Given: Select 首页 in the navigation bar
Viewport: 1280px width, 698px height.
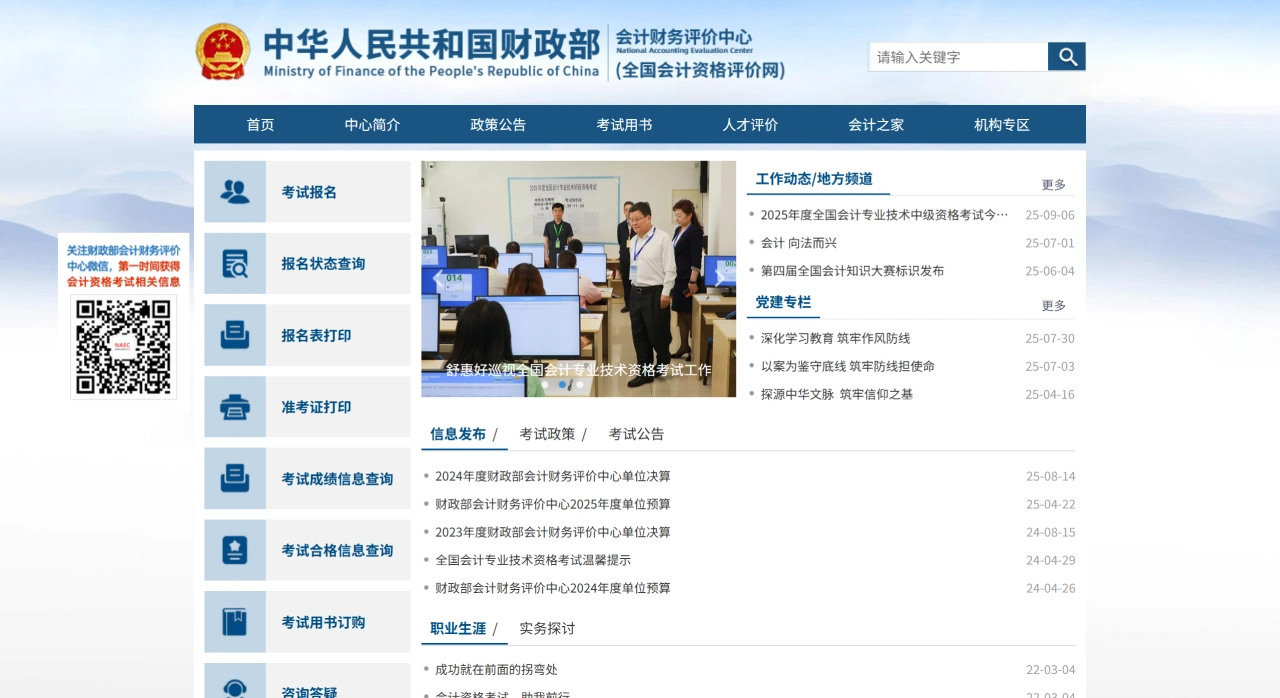Looking at the screenshot, I should 260,124.
